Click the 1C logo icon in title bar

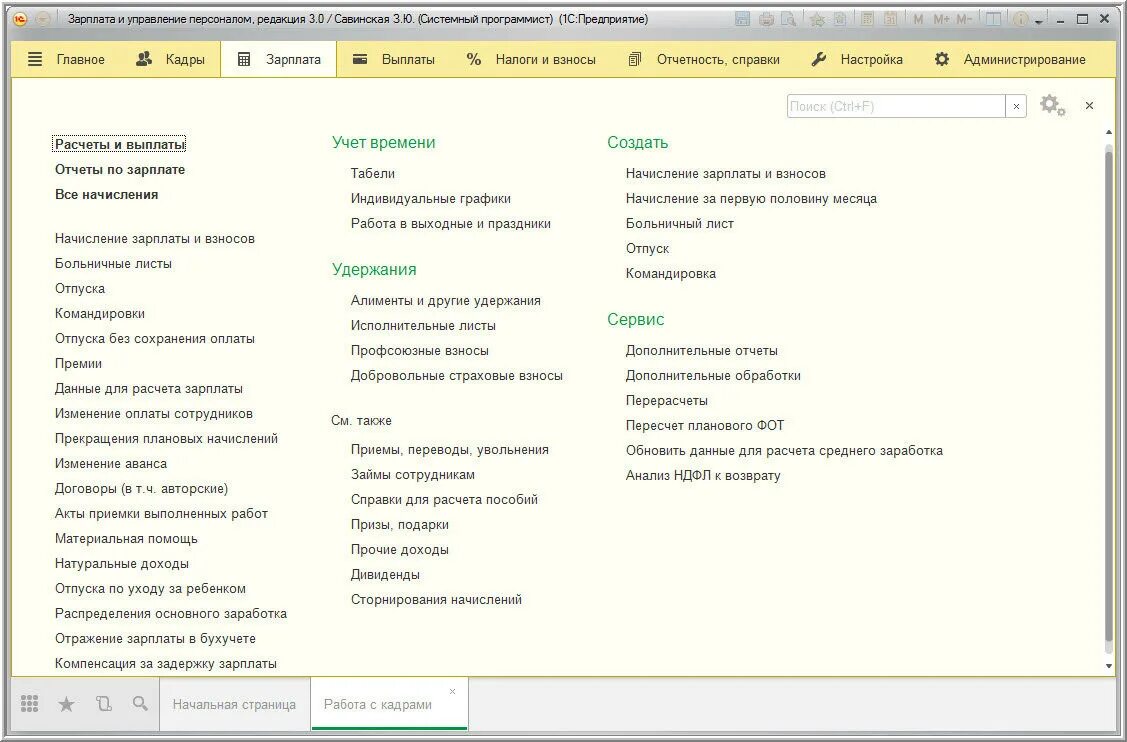(21, 19)
